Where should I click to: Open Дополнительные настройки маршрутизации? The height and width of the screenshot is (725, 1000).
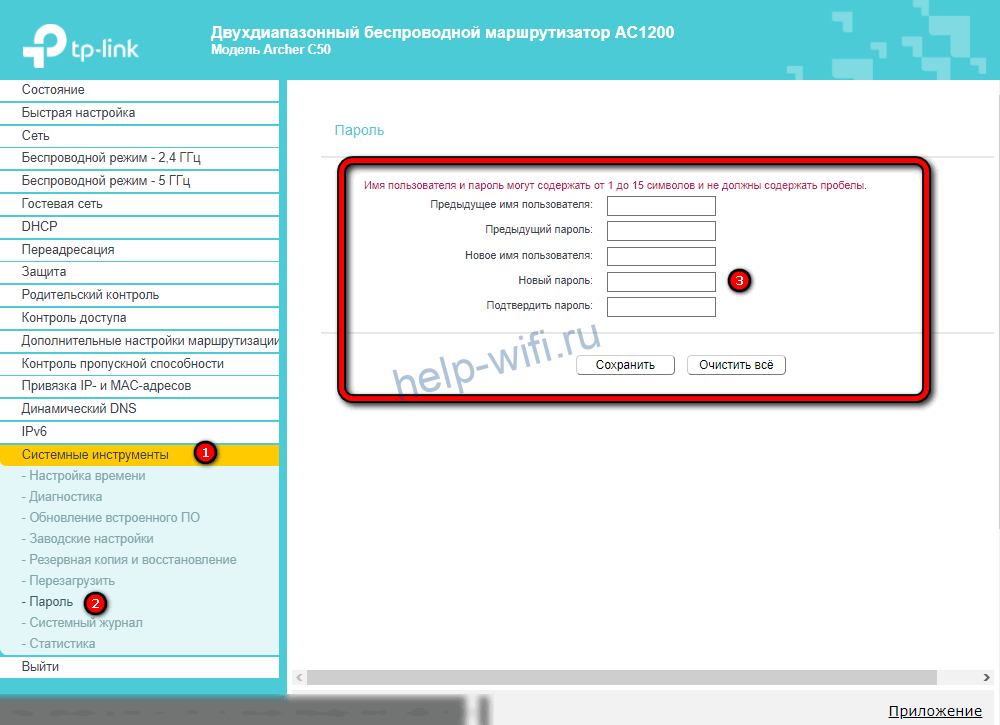[139, 341]
